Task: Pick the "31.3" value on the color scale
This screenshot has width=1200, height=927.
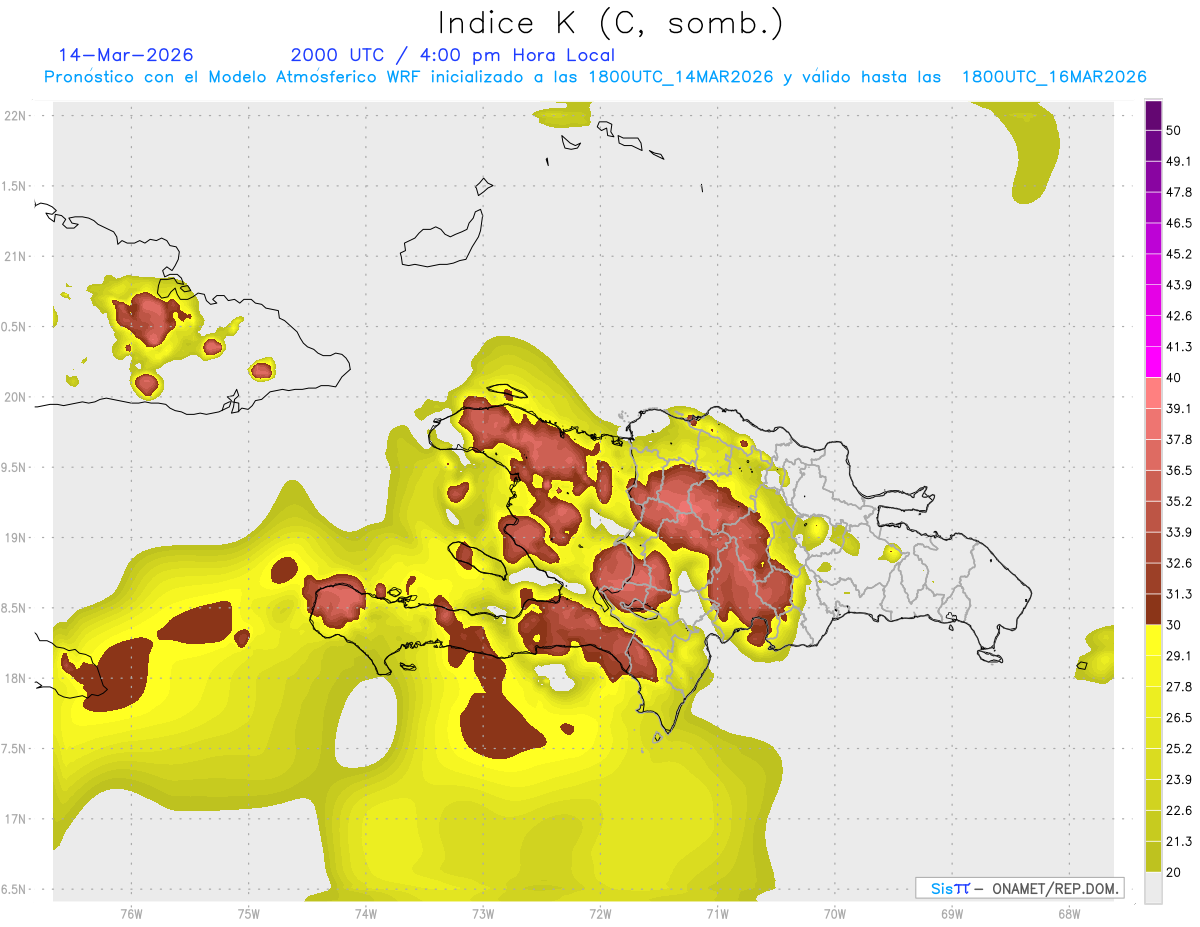Action: [x=1179, y=594]
